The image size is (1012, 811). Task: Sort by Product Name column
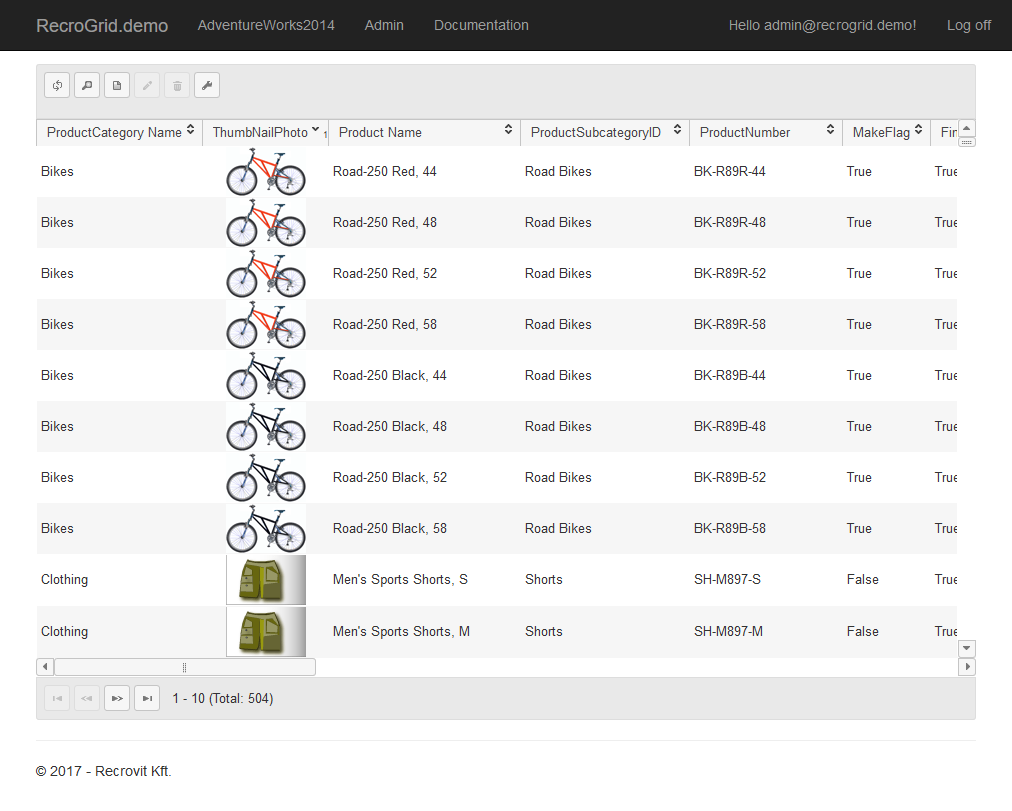pyautogui.click(x=508, y=130)
